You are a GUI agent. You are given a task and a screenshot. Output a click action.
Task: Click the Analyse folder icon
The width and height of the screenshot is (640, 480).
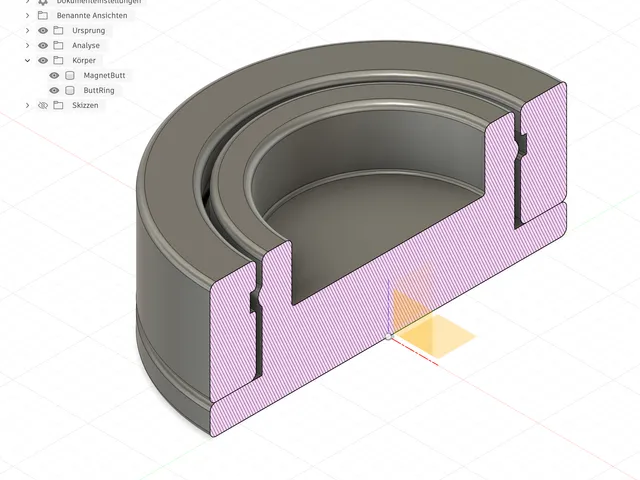tap(58, 45)
